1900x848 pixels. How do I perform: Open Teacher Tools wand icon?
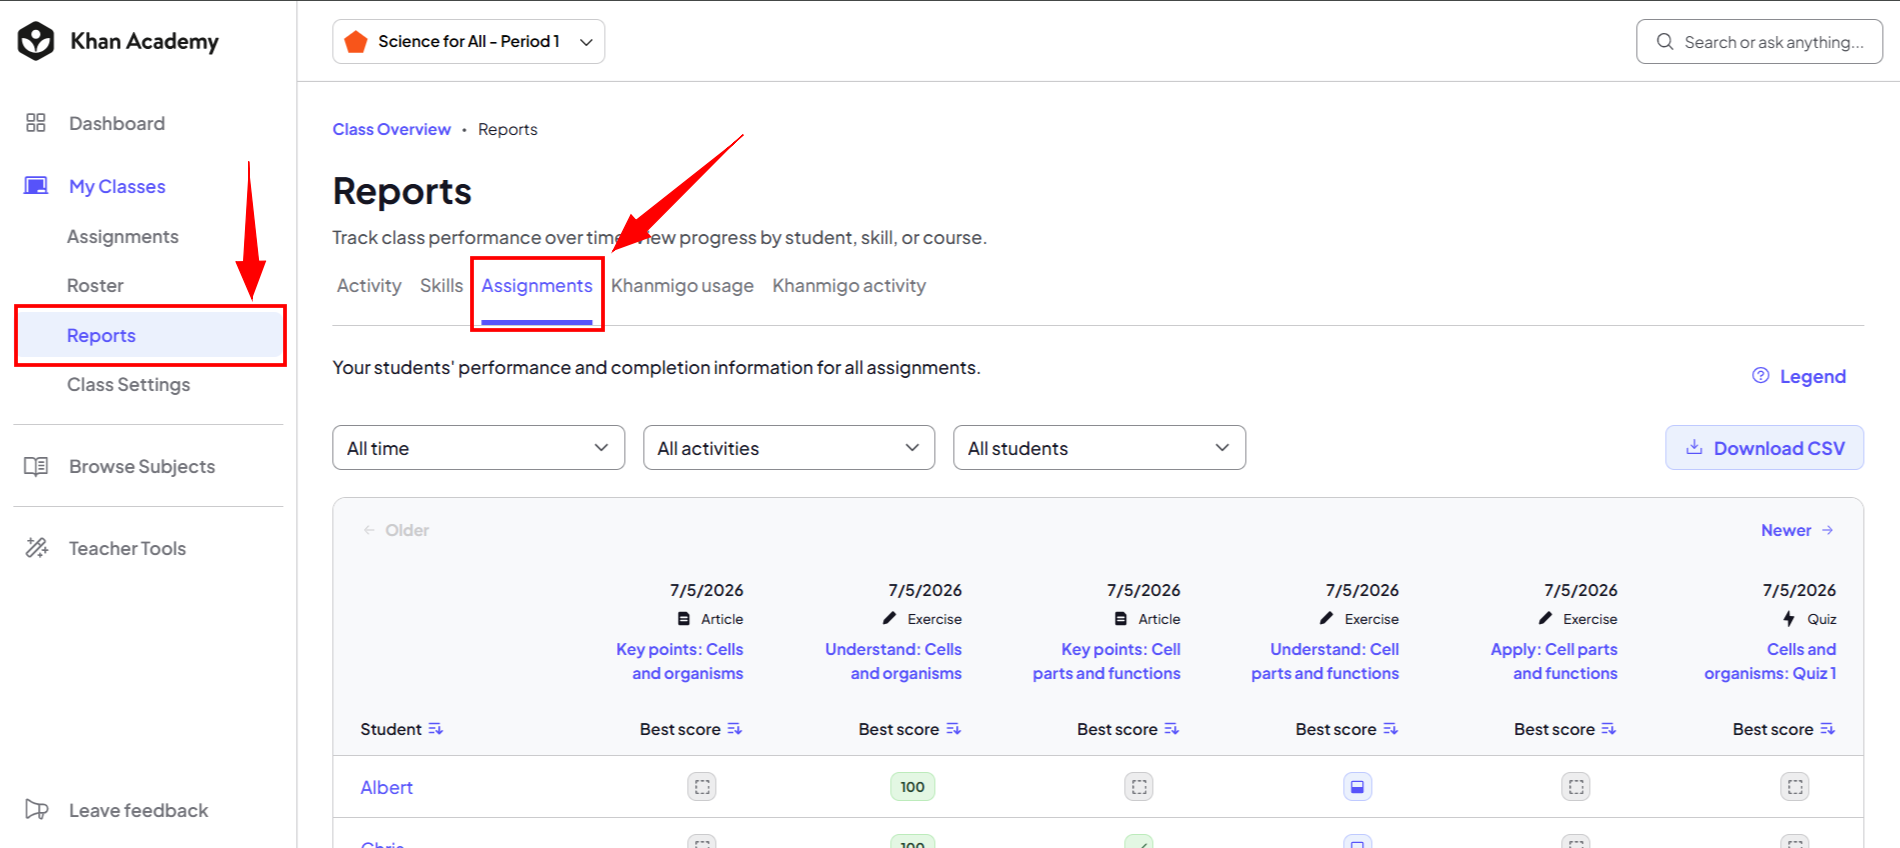pyautogui.click(x=37, y=548)
